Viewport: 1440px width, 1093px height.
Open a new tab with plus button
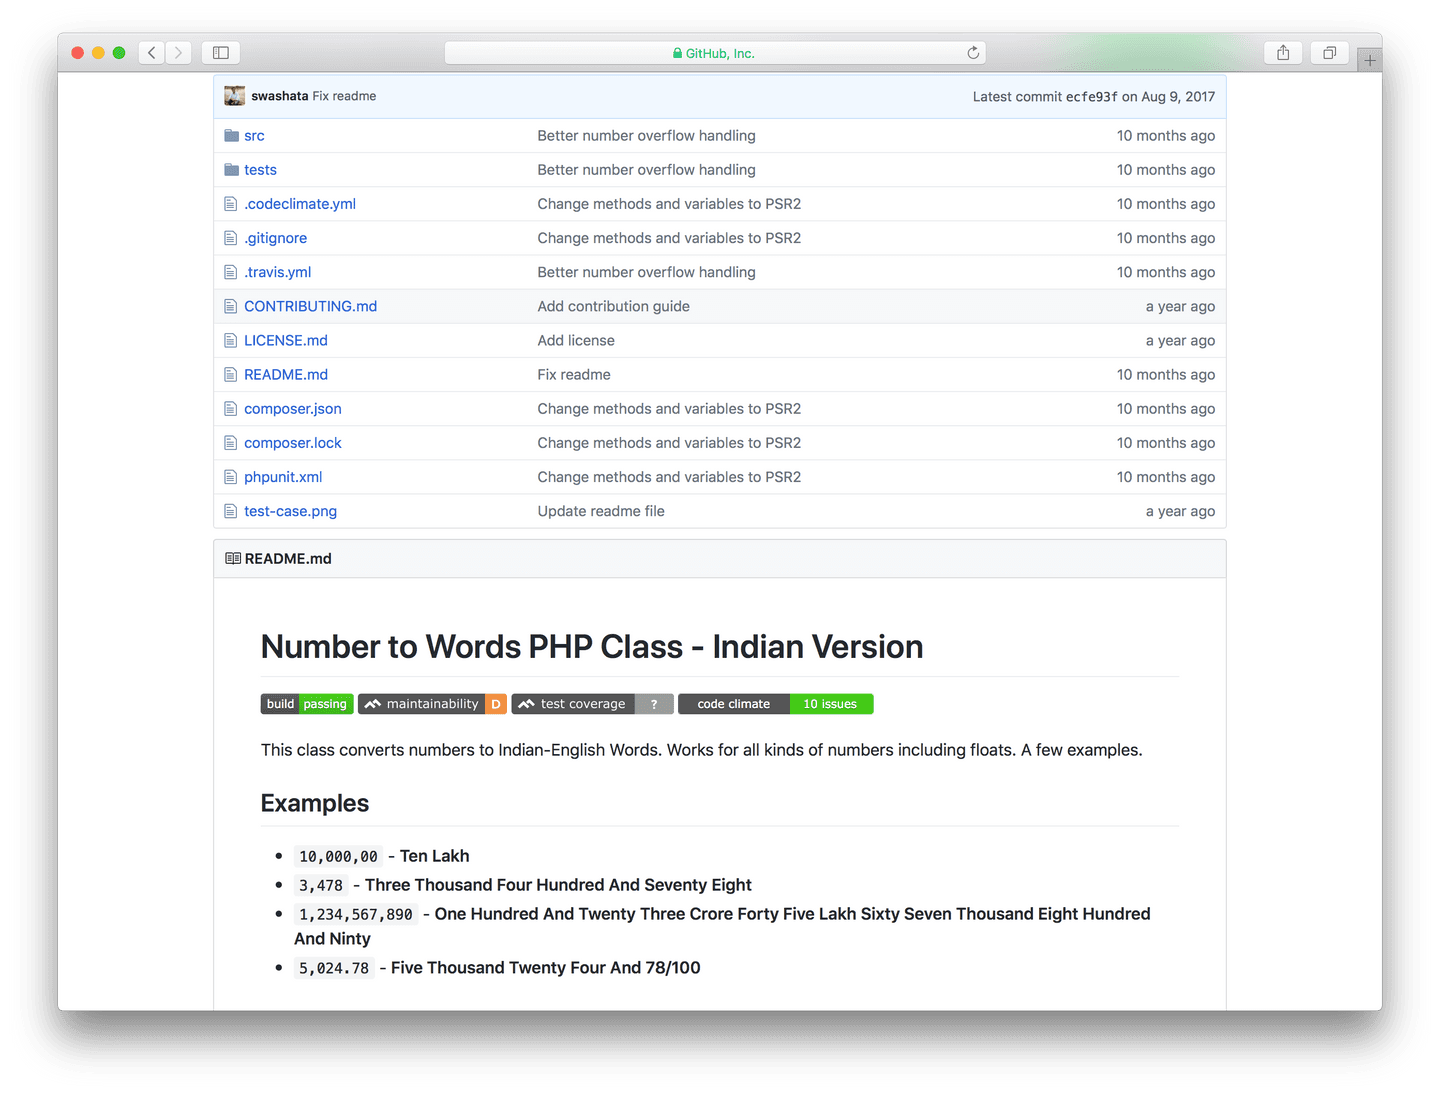pos(1370,60)
